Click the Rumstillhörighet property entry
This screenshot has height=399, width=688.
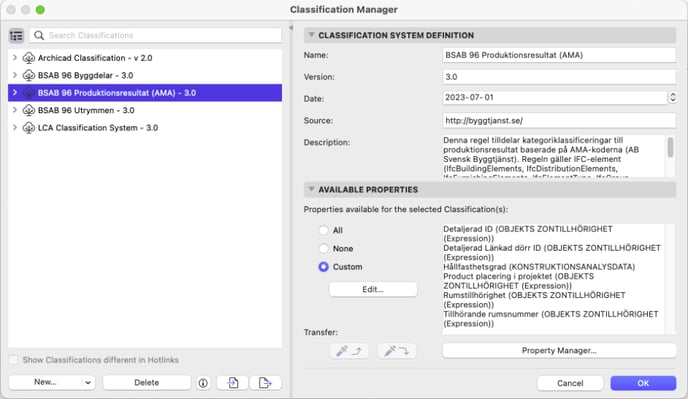[534, 300]
